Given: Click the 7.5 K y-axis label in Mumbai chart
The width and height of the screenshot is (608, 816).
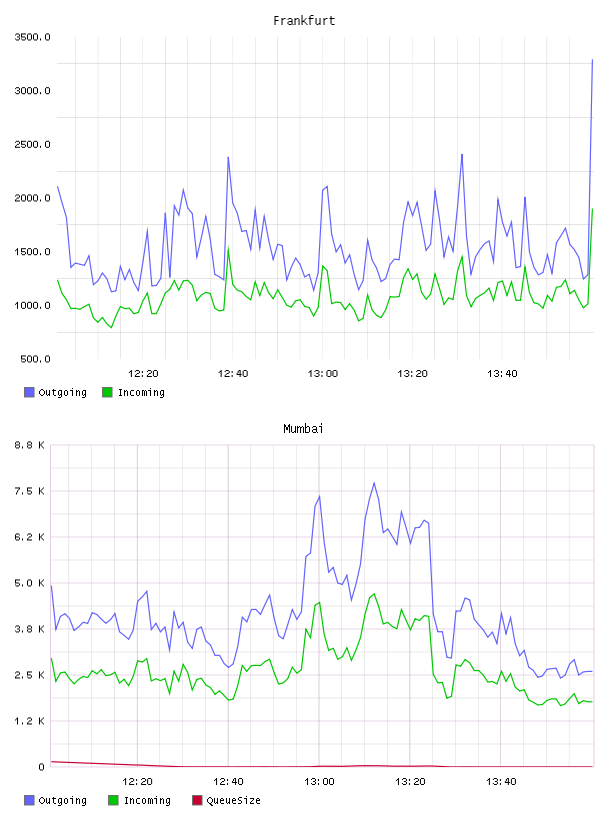Looking at the screenshot, I should (x=29, y=491).
